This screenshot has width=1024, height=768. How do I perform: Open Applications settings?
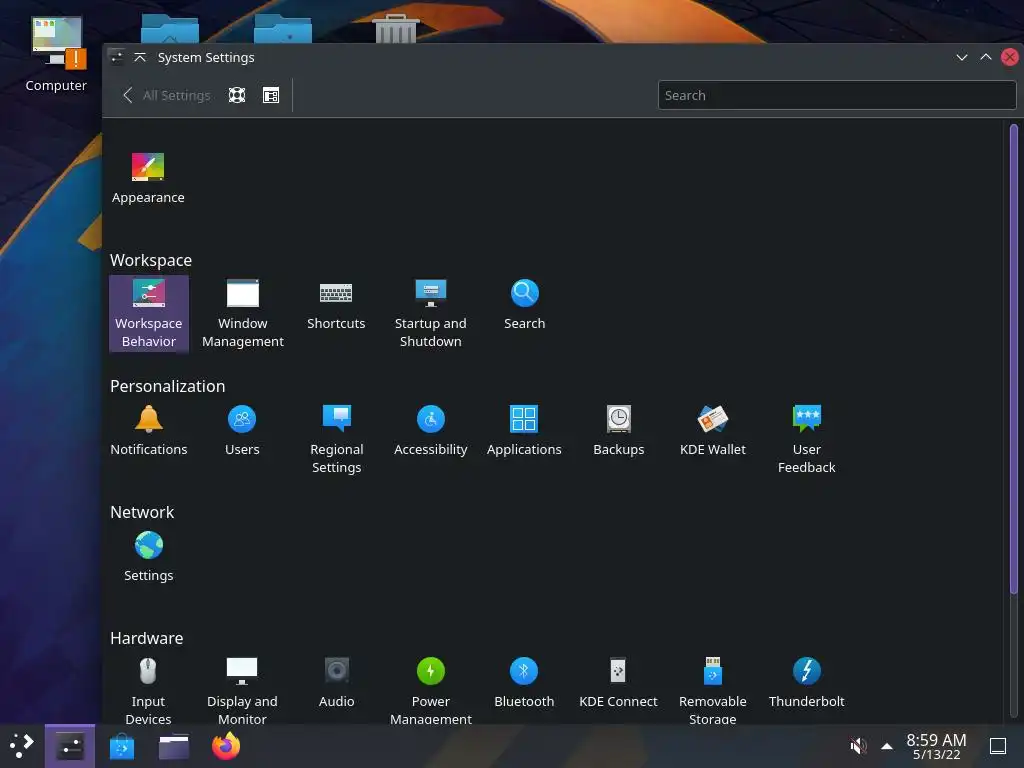524,431
